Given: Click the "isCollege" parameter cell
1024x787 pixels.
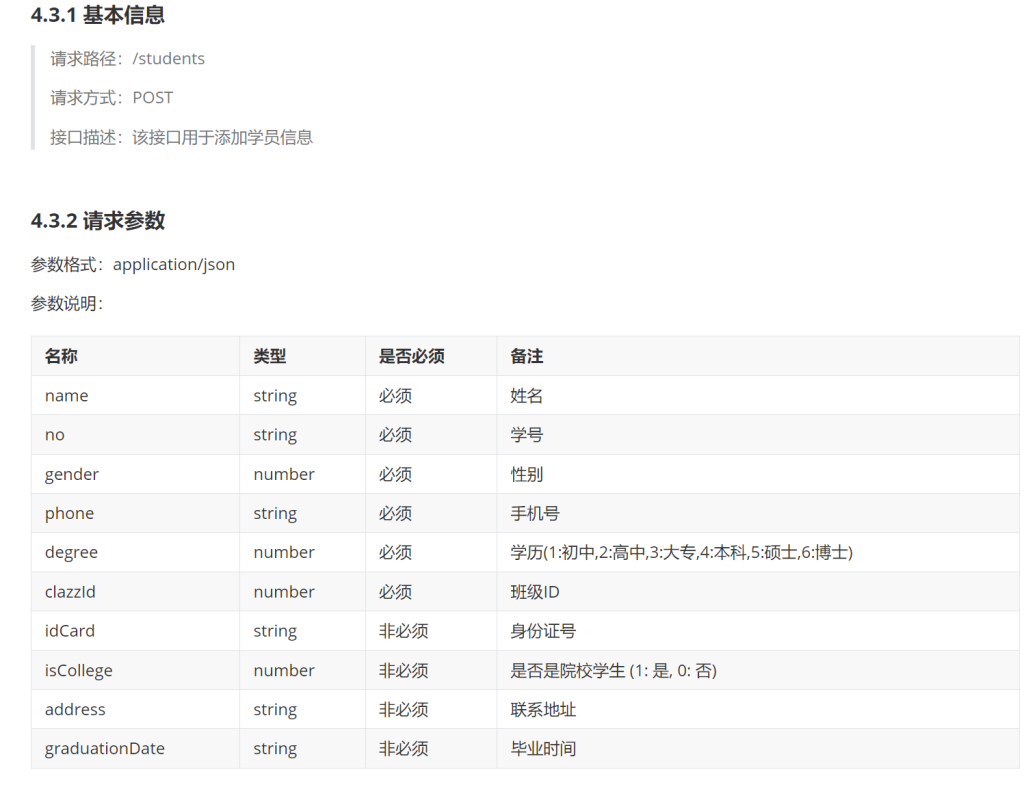Looking at the screenshot, I should pos(78,671).
